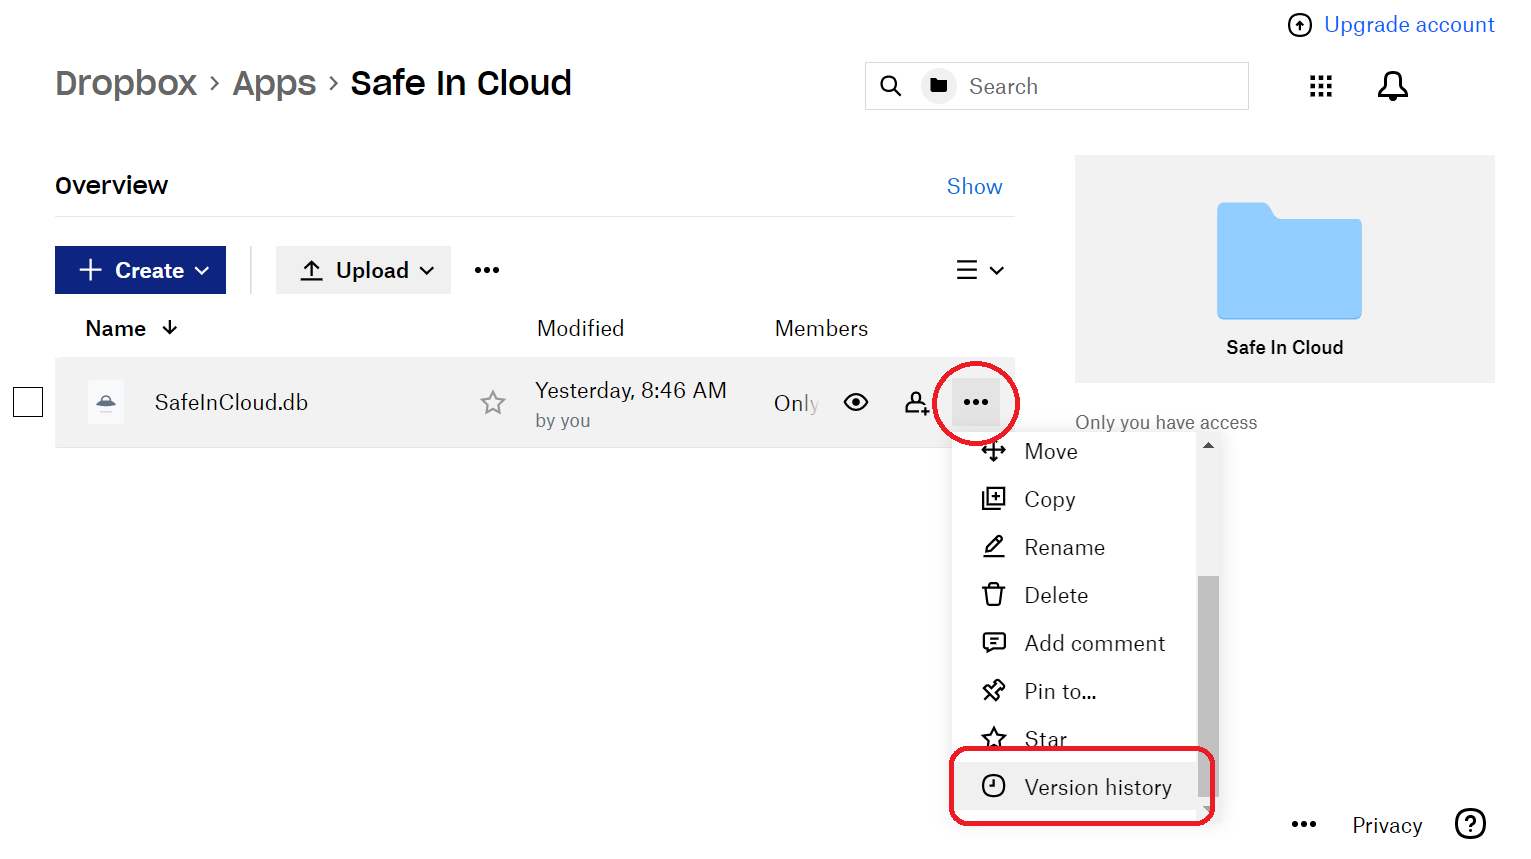The width and height of the screenshot is (1531, 859).
Task: Click the 'Yesterday, 8:46 AM' modified time
Action: (631, 390)
